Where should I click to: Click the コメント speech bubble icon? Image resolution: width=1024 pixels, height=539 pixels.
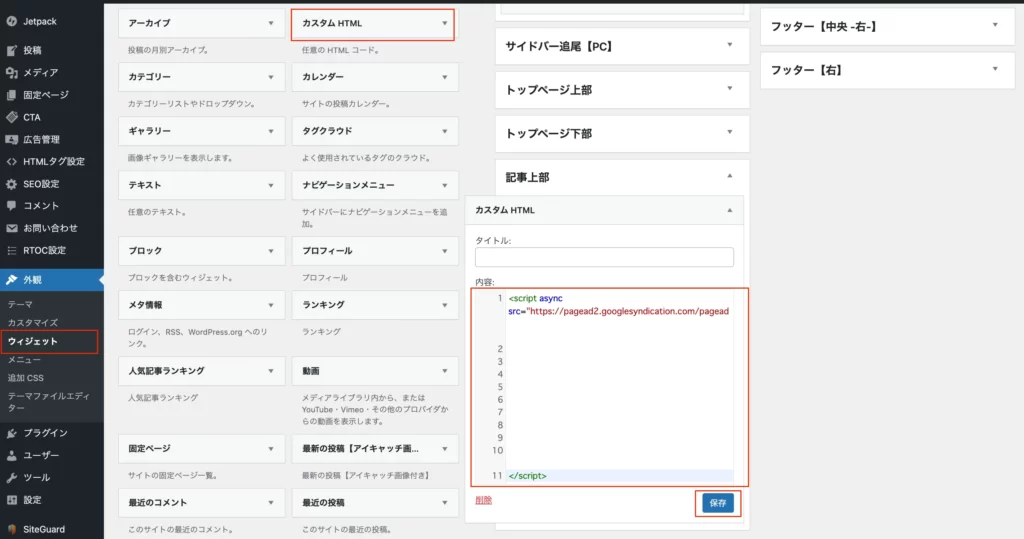[x=12, y=206]
